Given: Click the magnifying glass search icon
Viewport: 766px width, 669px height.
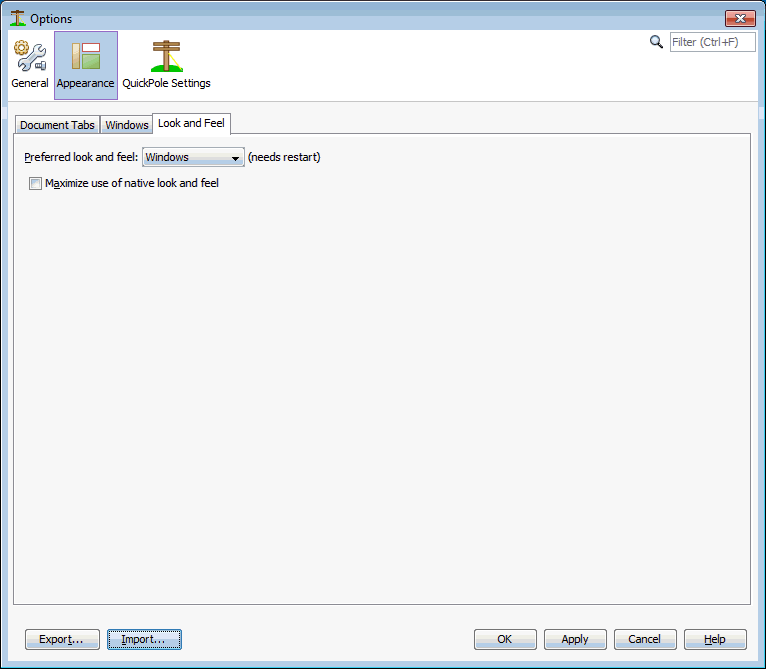Looking at the screenshot, I should tap(656, 42).
